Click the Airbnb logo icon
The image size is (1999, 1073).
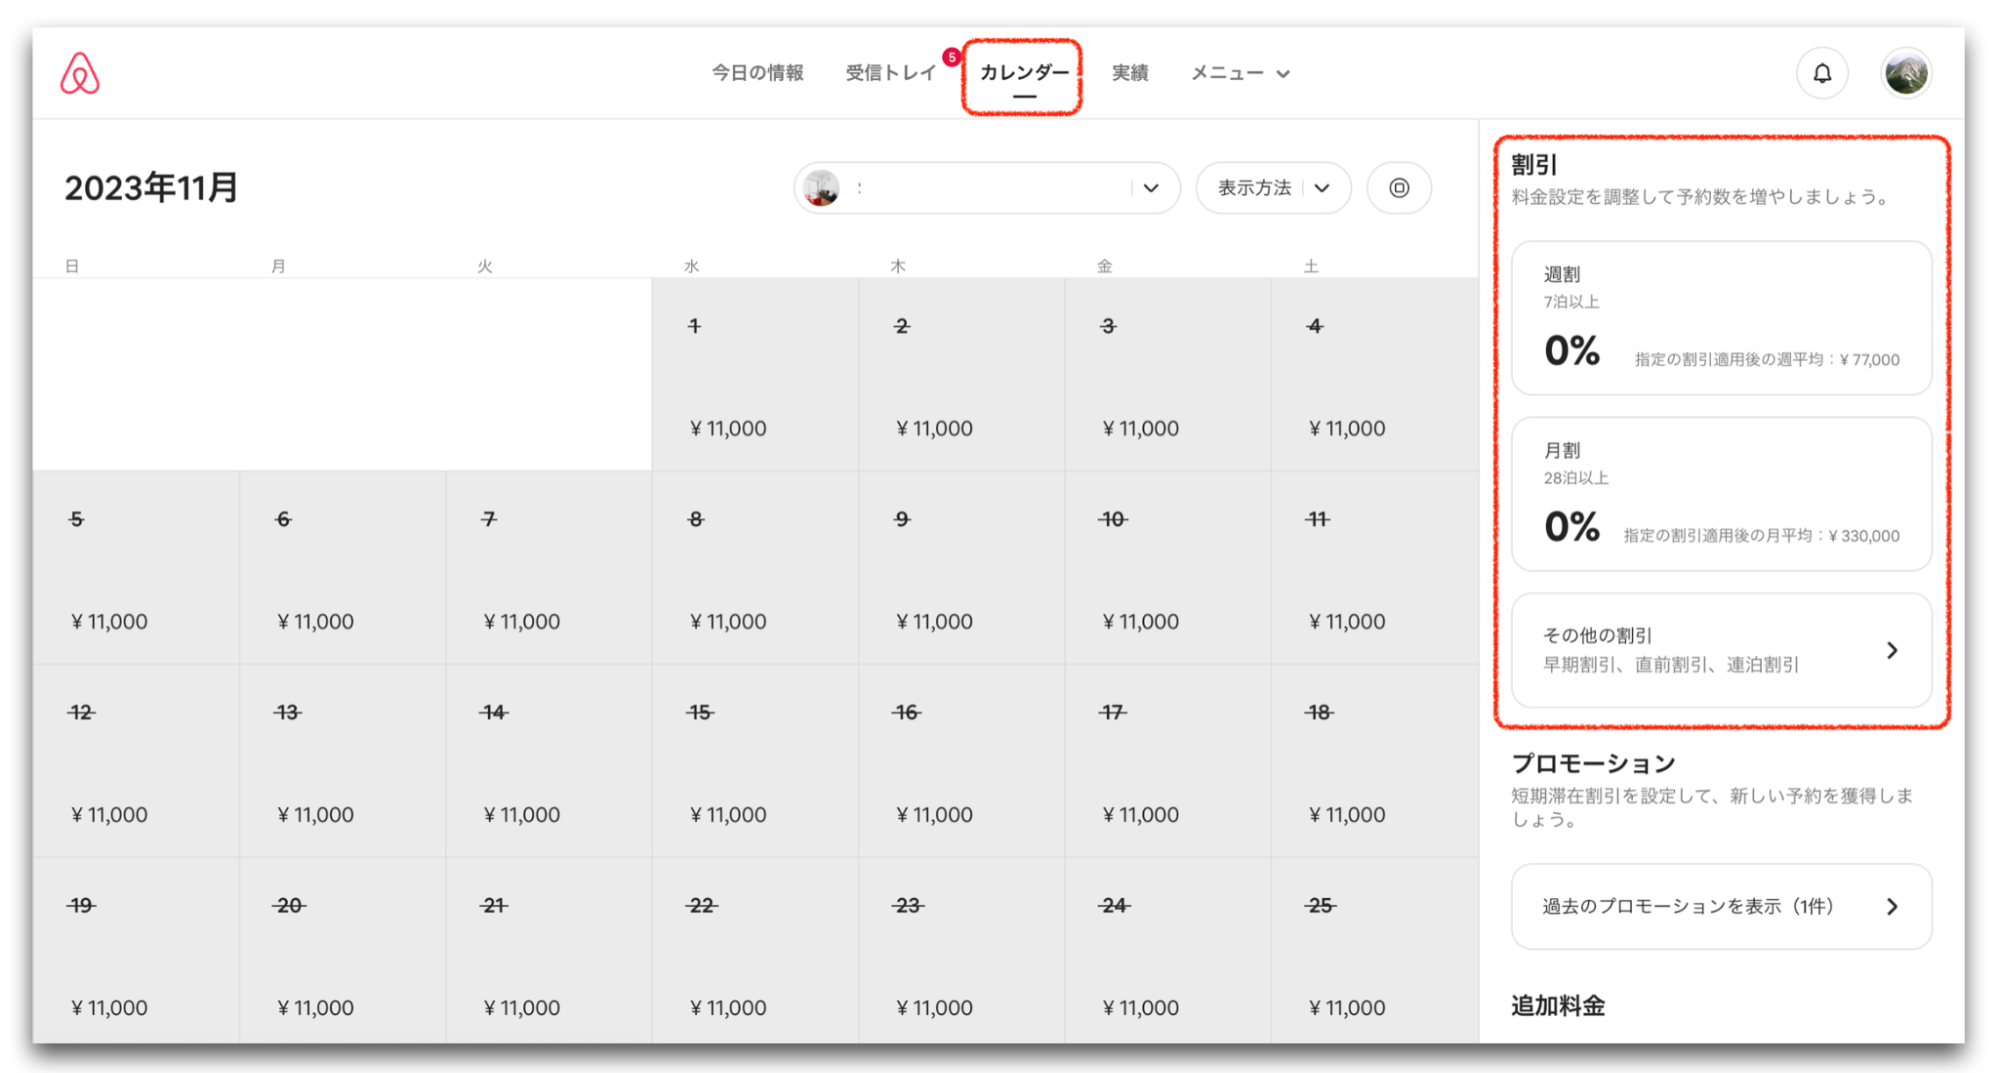[80, 73]
